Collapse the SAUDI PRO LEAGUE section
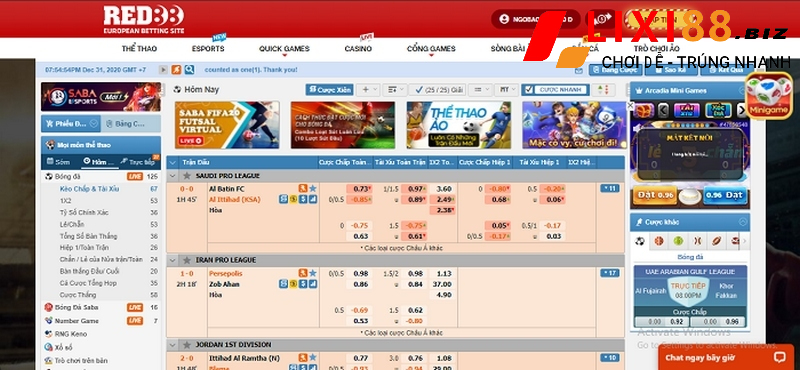This screenshot has height=370, width=800. click(173, 176)
